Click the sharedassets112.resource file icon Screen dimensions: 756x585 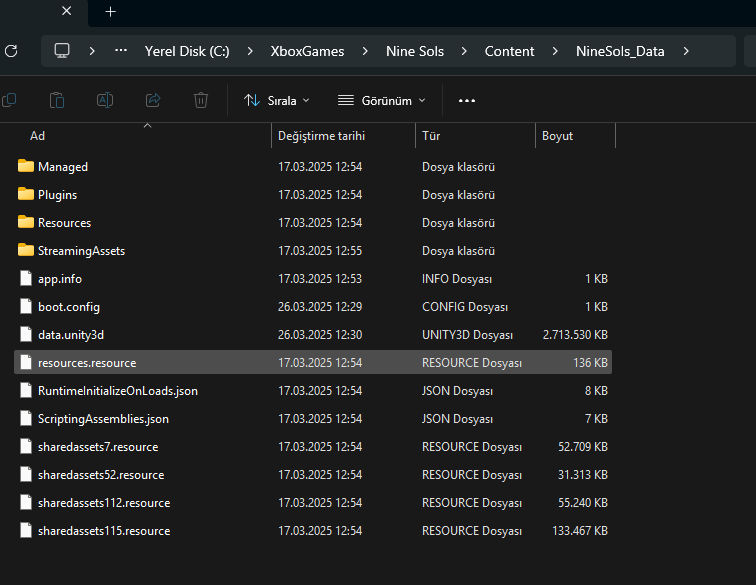[26, 502]
